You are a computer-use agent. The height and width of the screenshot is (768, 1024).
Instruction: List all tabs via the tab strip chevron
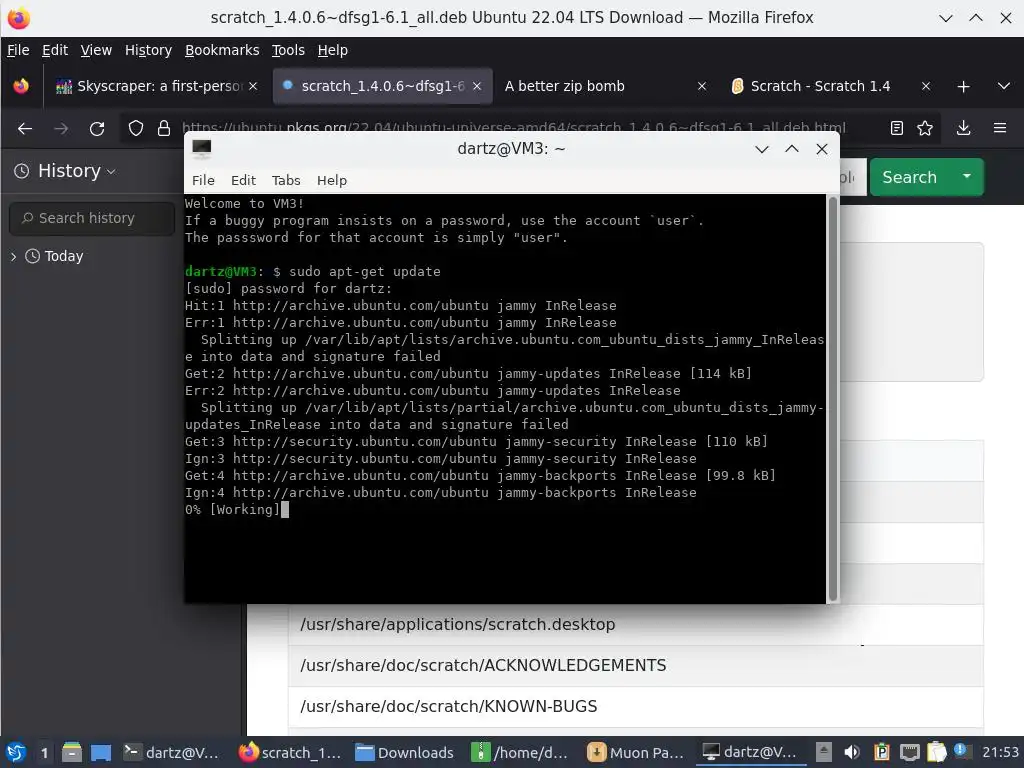click(1004, 86)
